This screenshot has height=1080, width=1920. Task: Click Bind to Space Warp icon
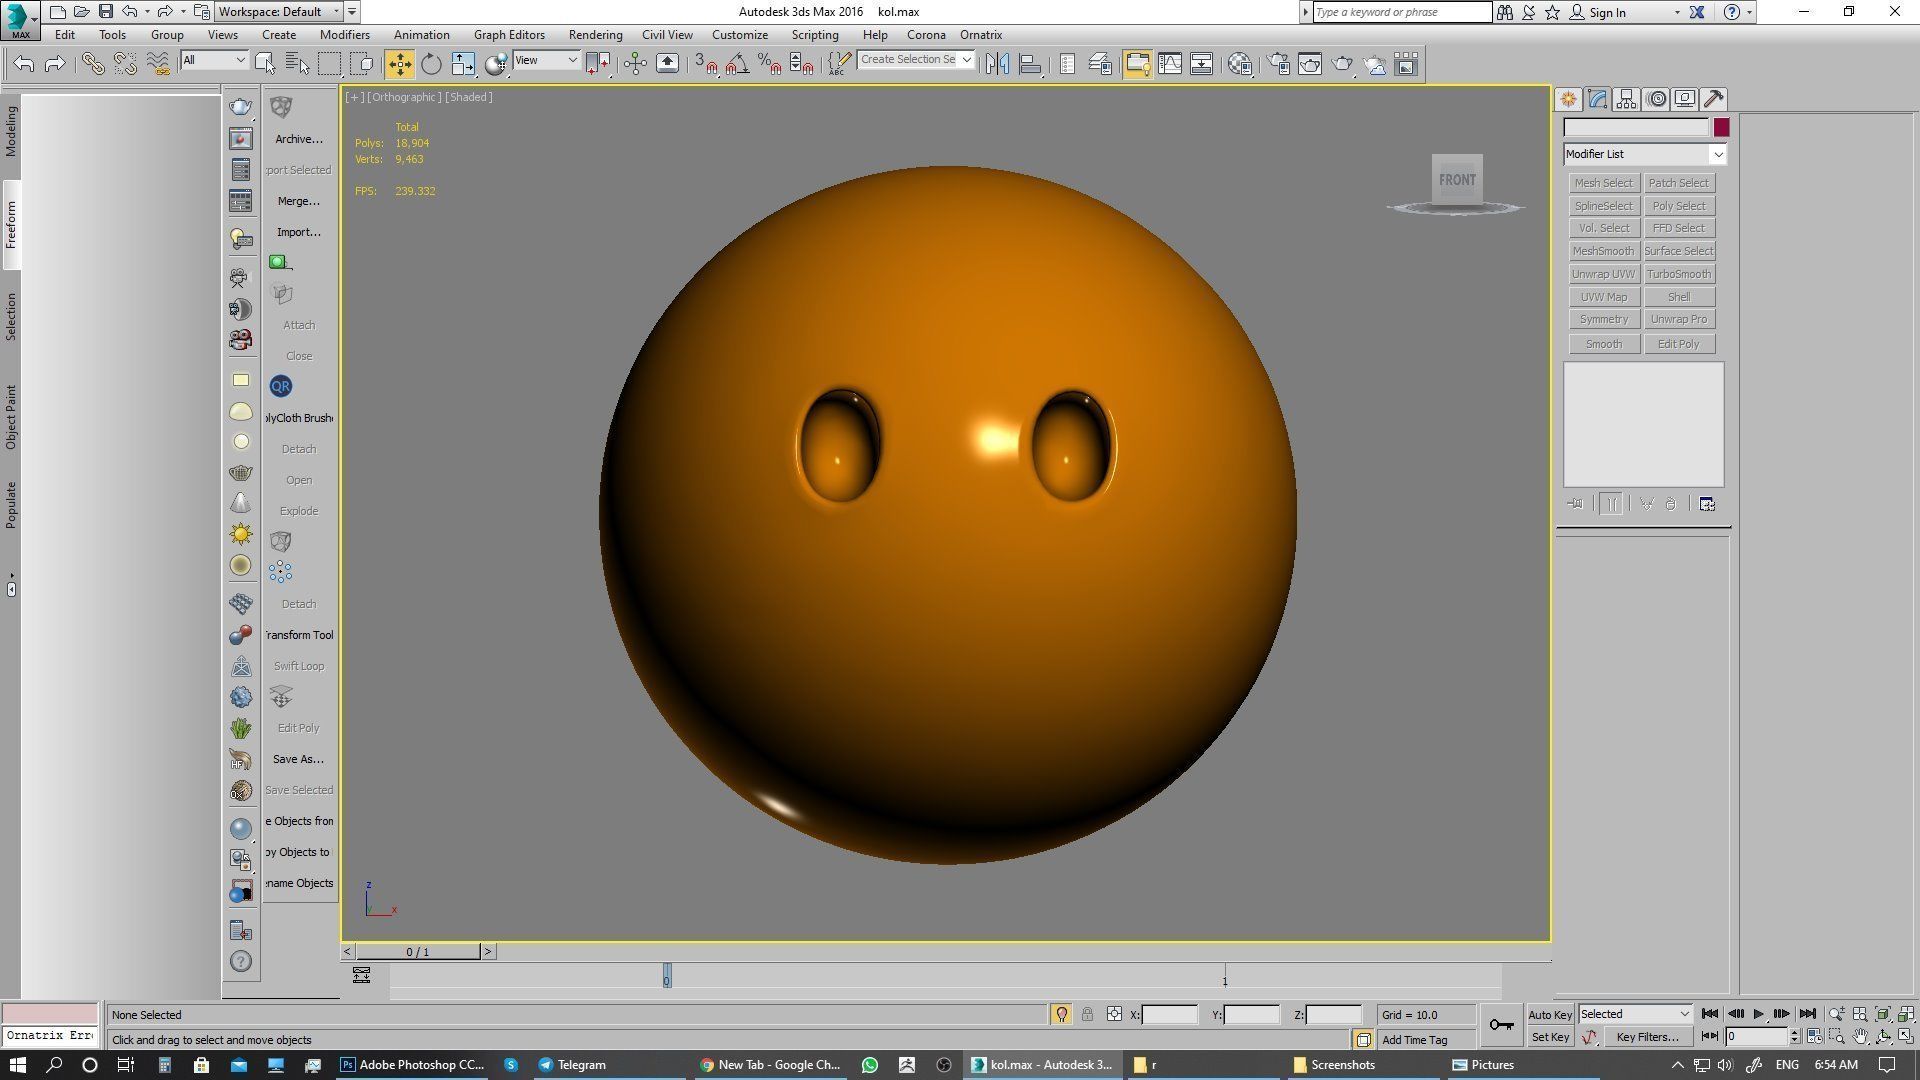158,64
